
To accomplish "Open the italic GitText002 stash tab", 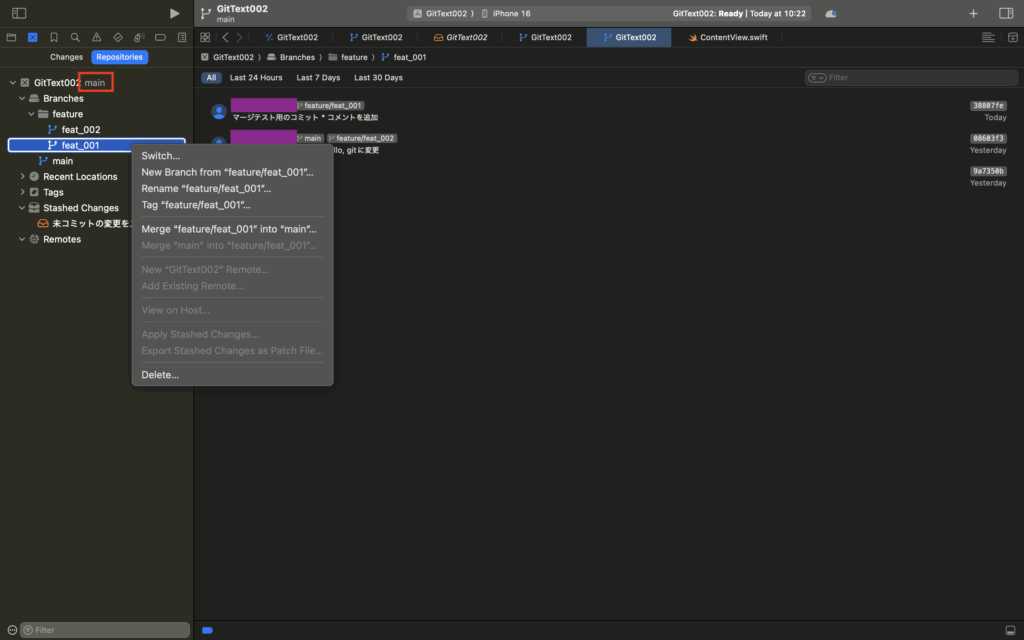I will pyautogui.click(x=460, y=37).
